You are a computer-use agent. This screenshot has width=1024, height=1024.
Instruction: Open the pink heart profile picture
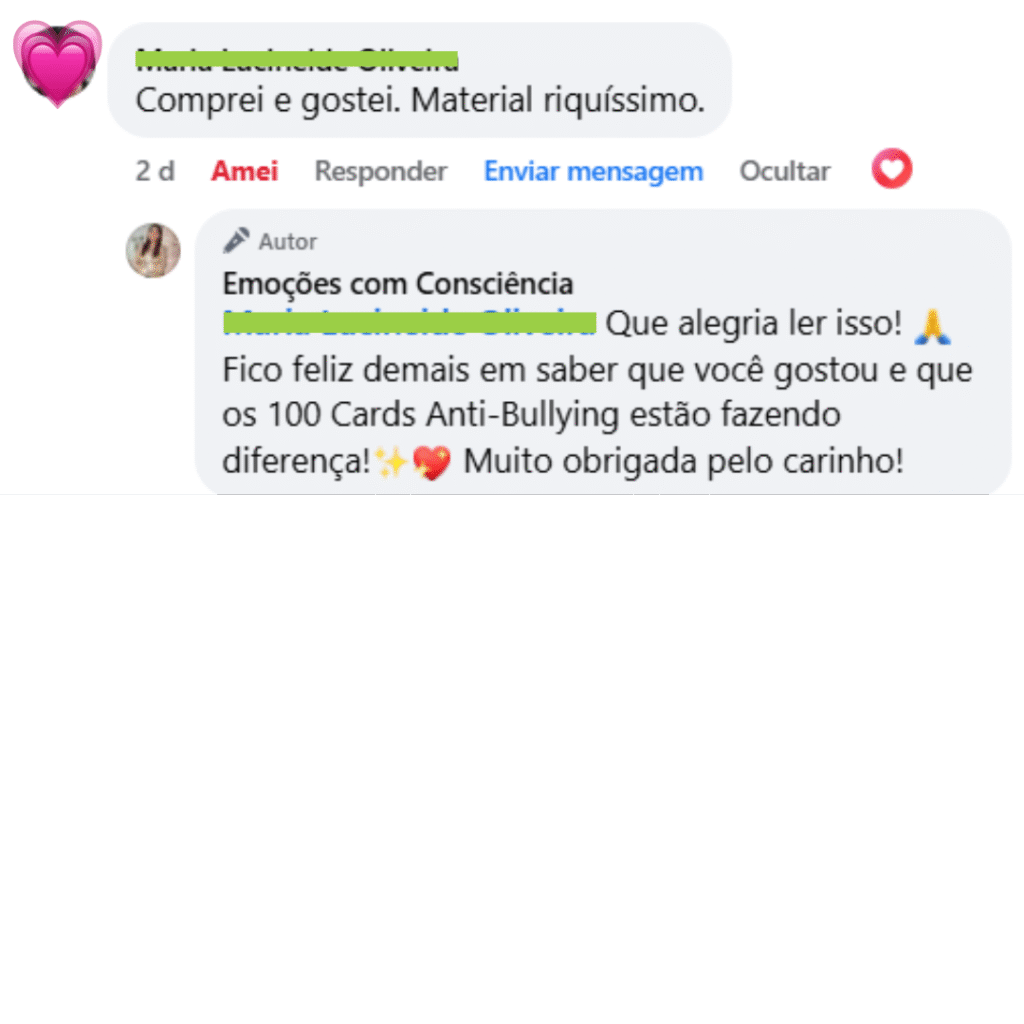(x=57, y=63)
